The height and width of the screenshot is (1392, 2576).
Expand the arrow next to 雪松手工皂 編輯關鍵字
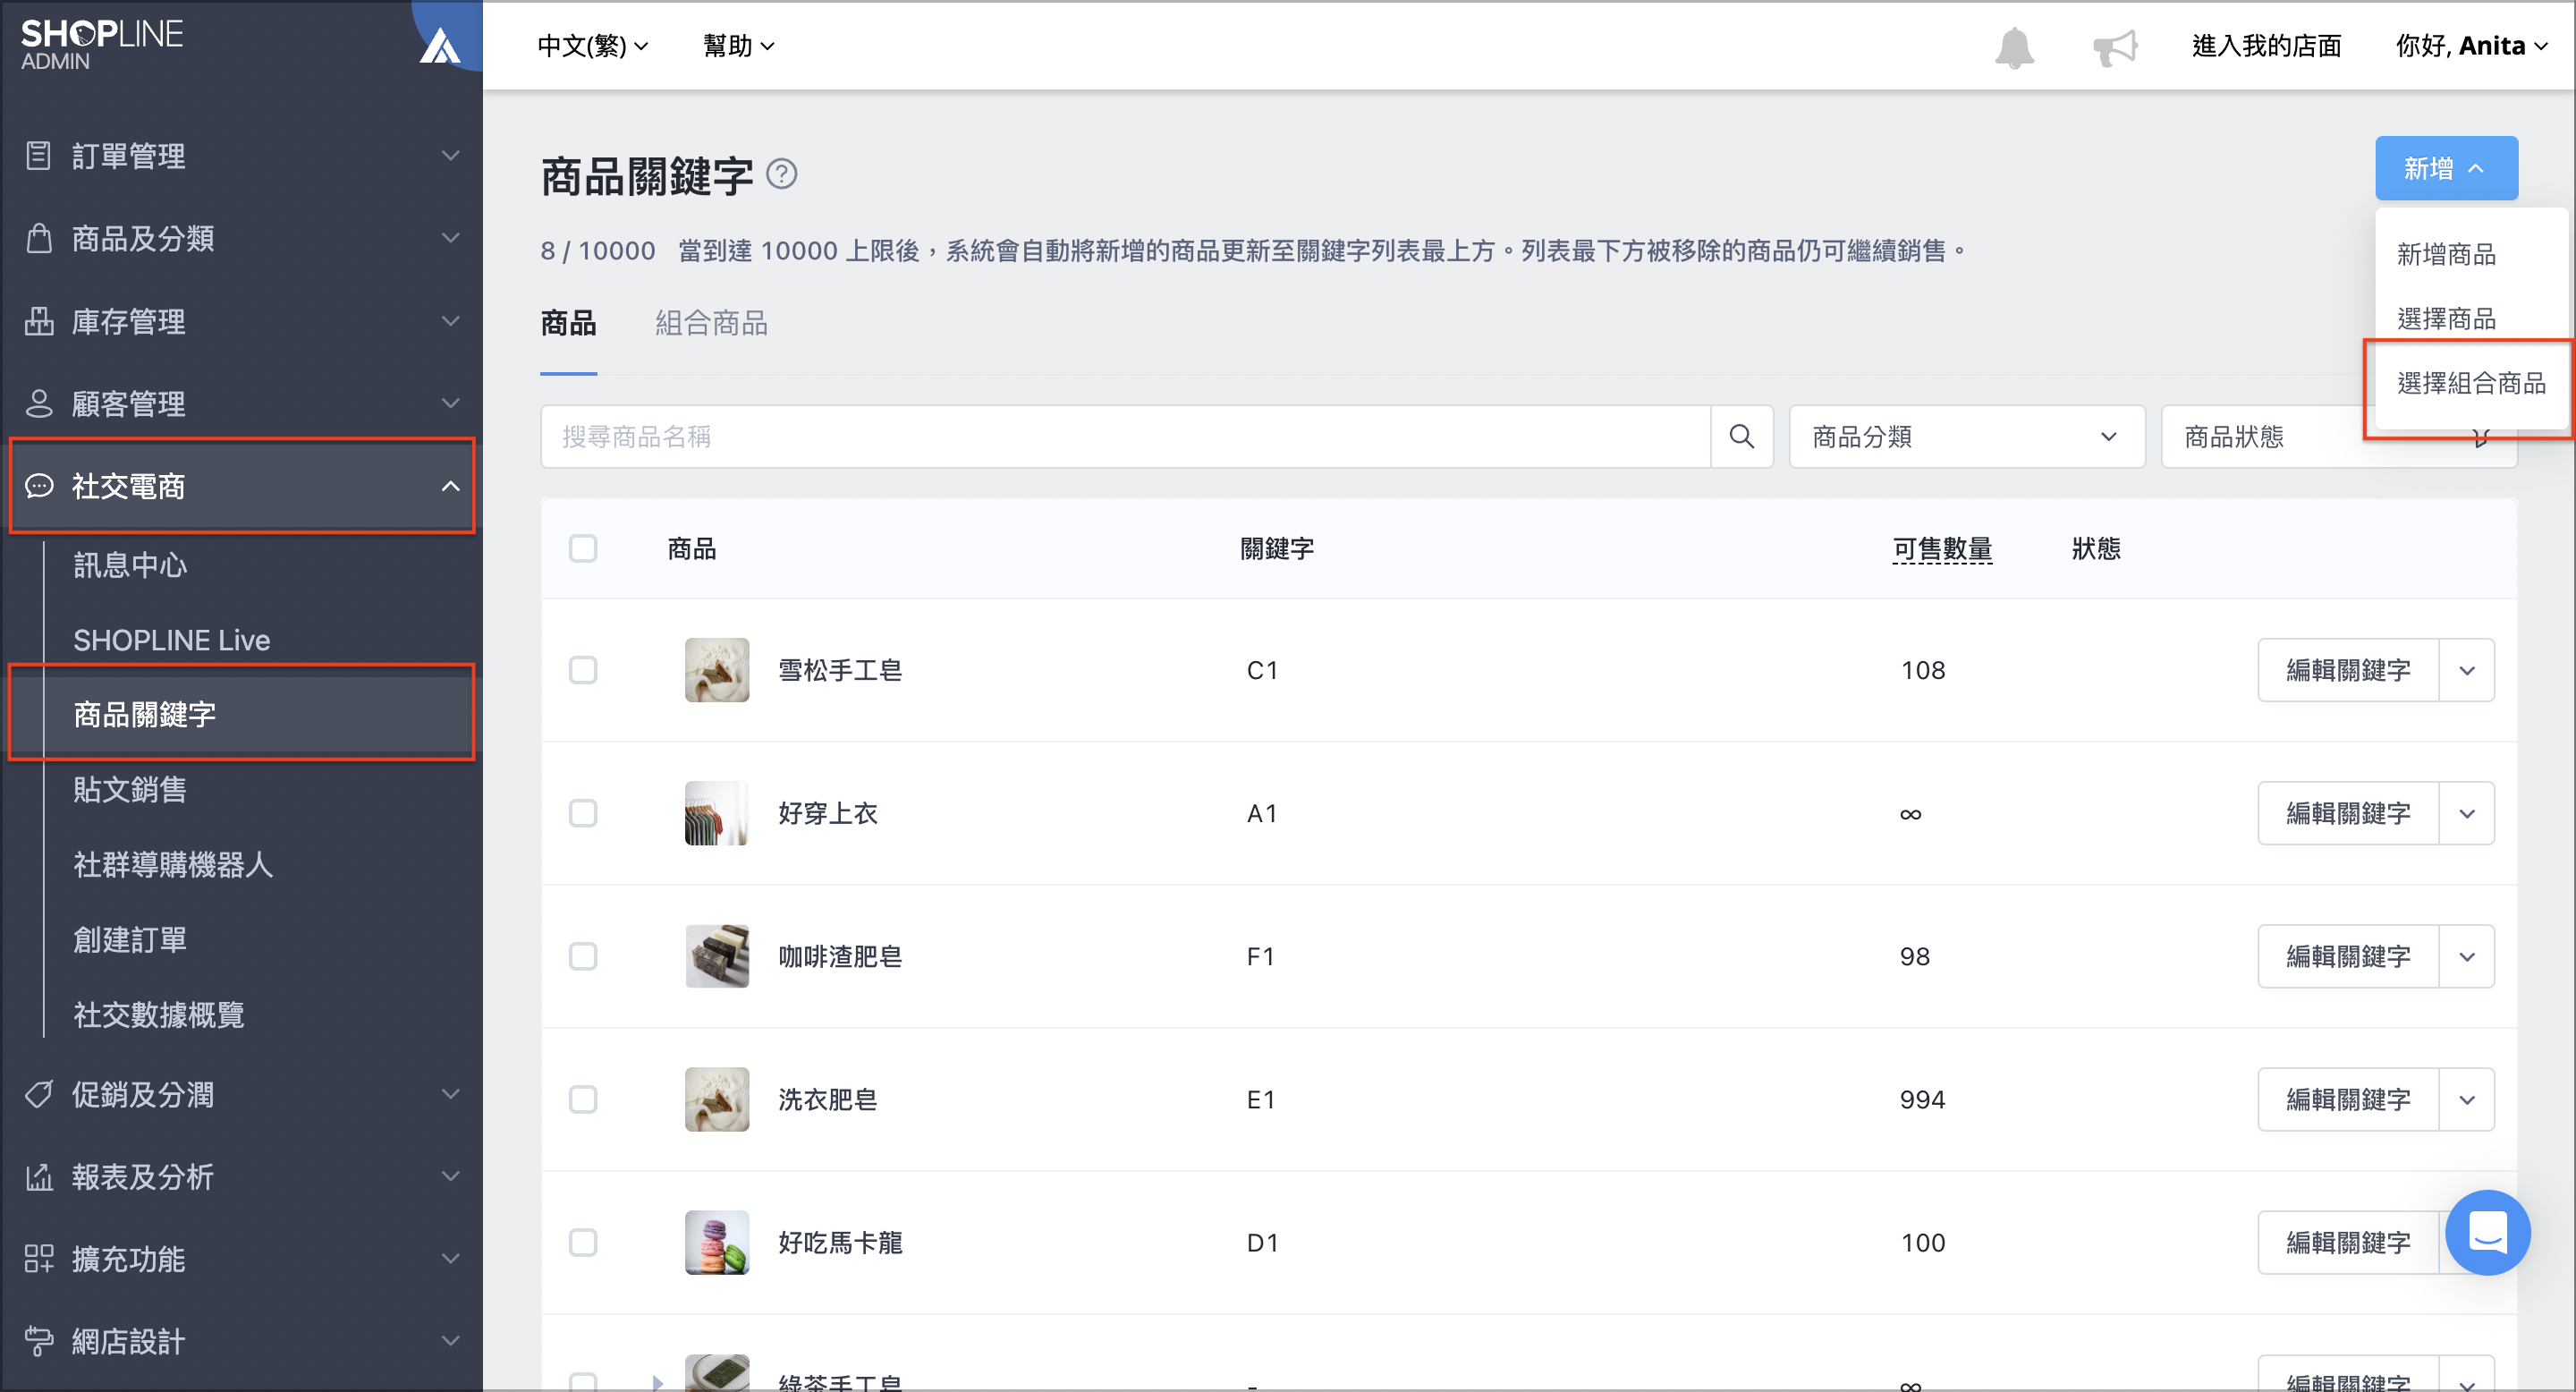pyautogui.click(x=2466, y=669)
